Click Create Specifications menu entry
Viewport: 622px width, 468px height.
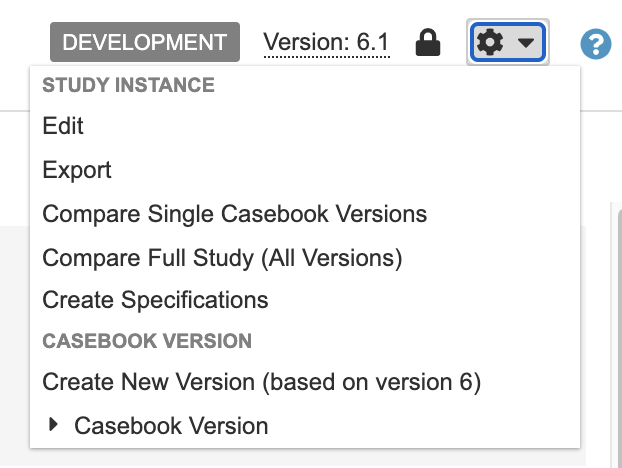click(155, 300)
